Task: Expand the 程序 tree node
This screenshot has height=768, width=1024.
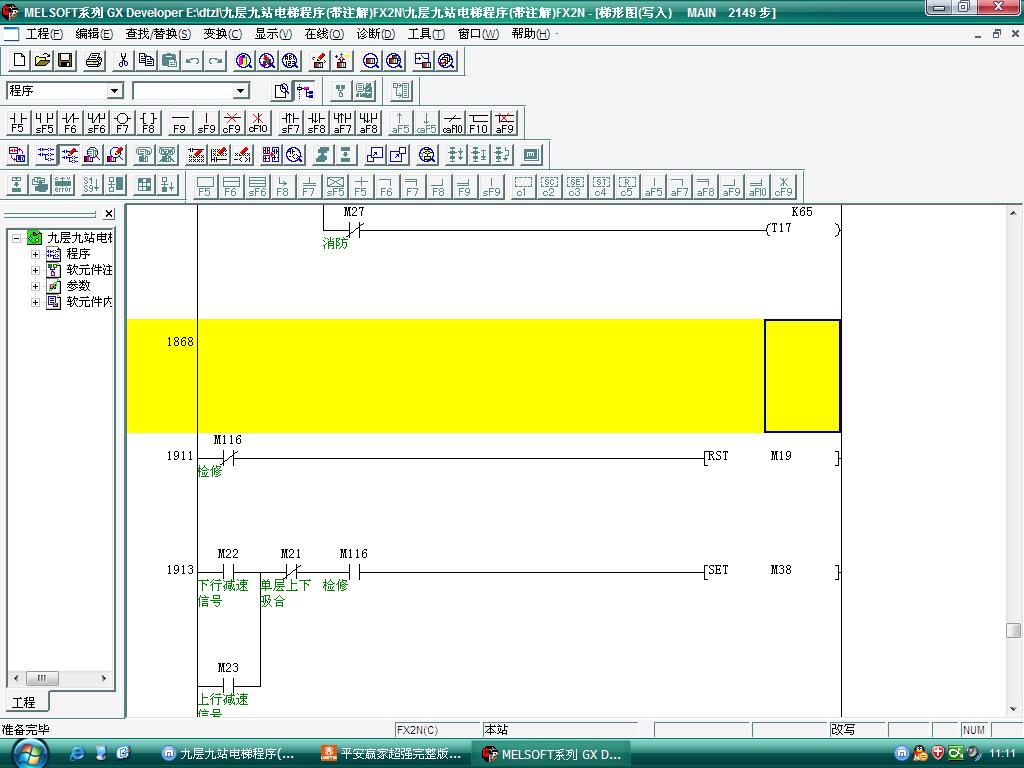Action: 36,254
